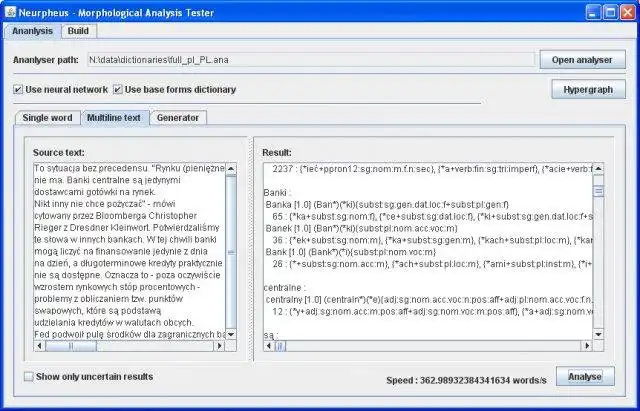The width and height of the screenshot is (640, 411).
Task: Click the Source text horizontal scrollbar thumb
Action: pos(71,346)
